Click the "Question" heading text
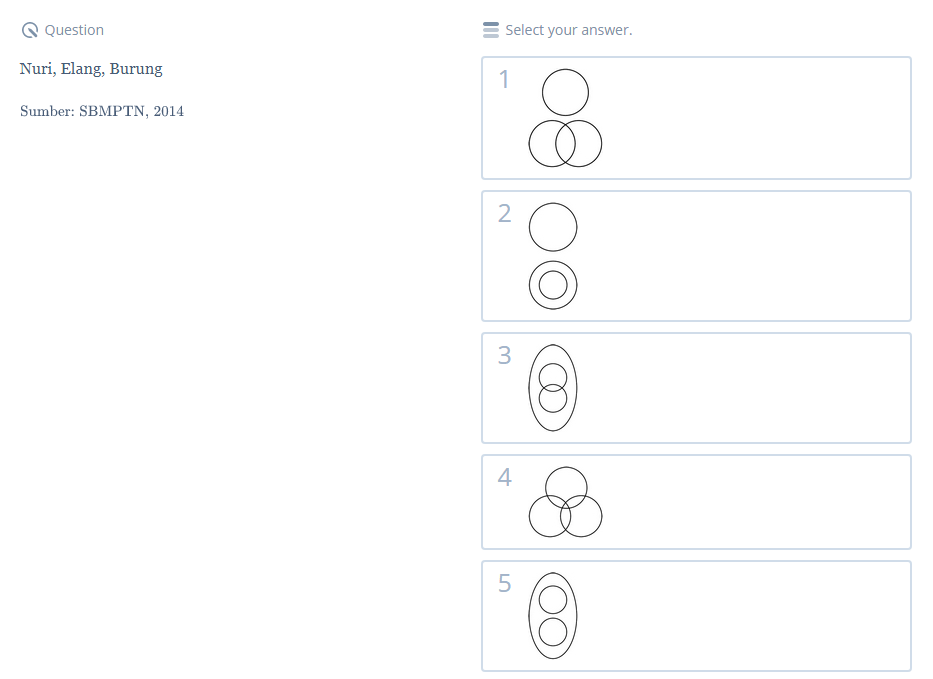This screenshot has width=933, height=679. click(x=74, y=30)
